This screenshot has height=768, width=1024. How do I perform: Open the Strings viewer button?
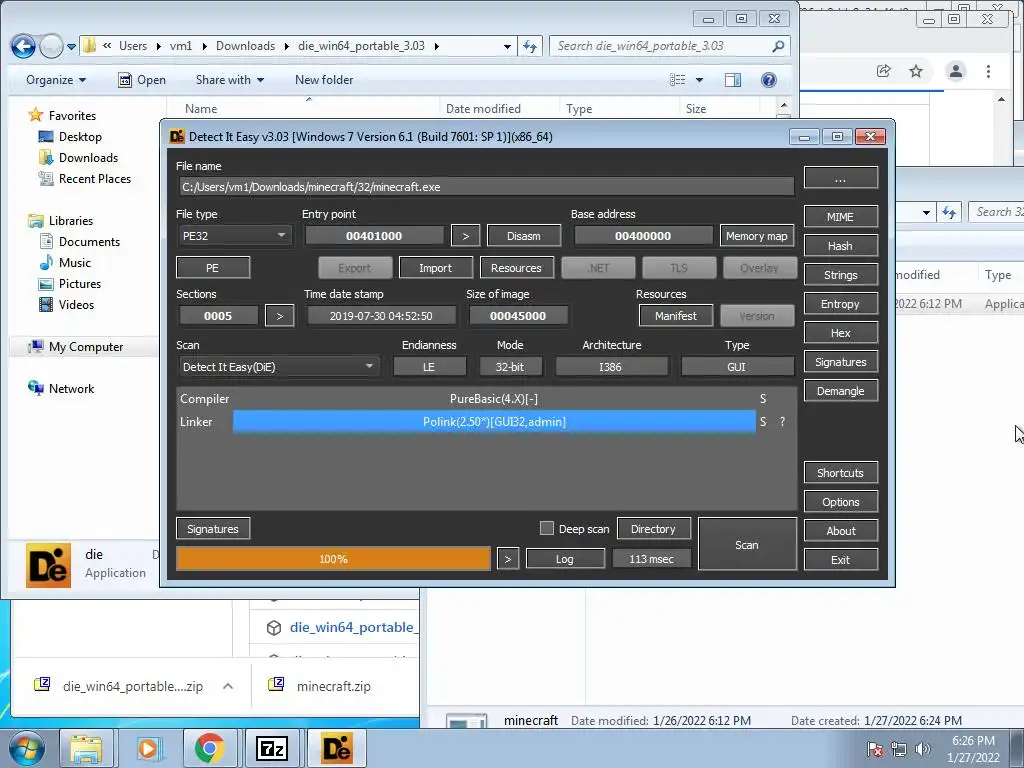point(840,275)
